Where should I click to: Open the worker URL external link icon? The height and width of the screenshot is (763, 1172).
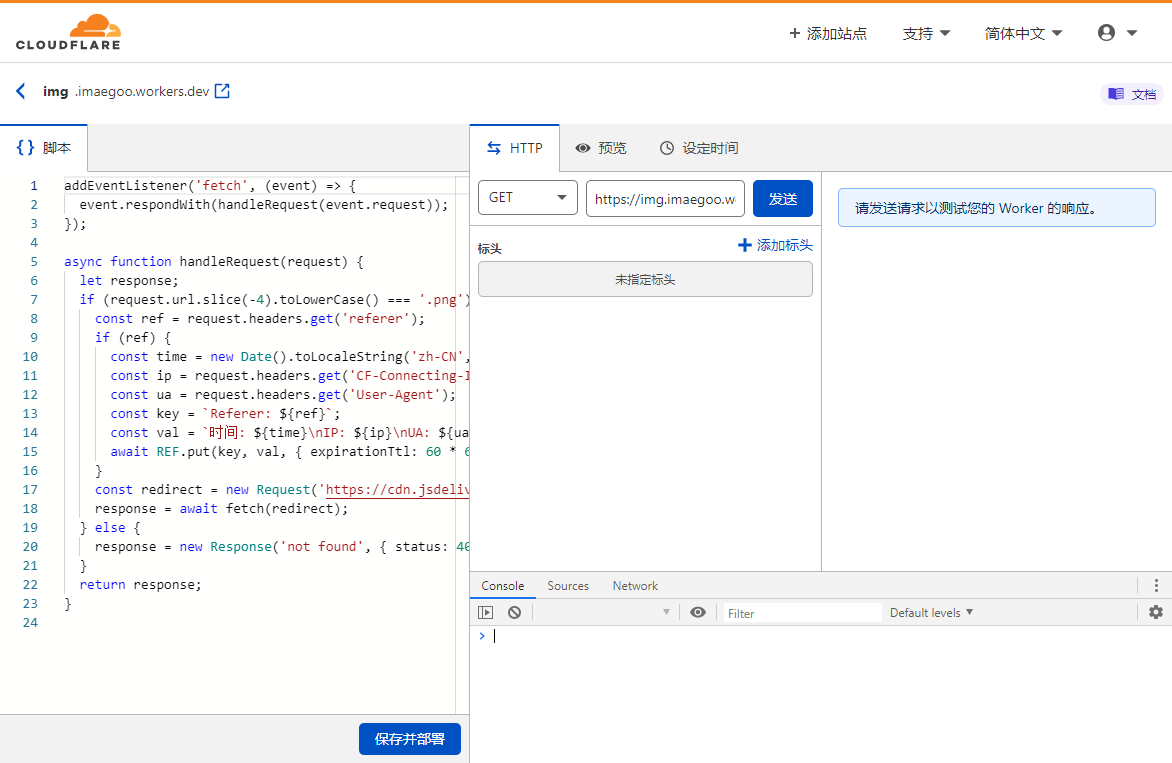coord(222,91)
